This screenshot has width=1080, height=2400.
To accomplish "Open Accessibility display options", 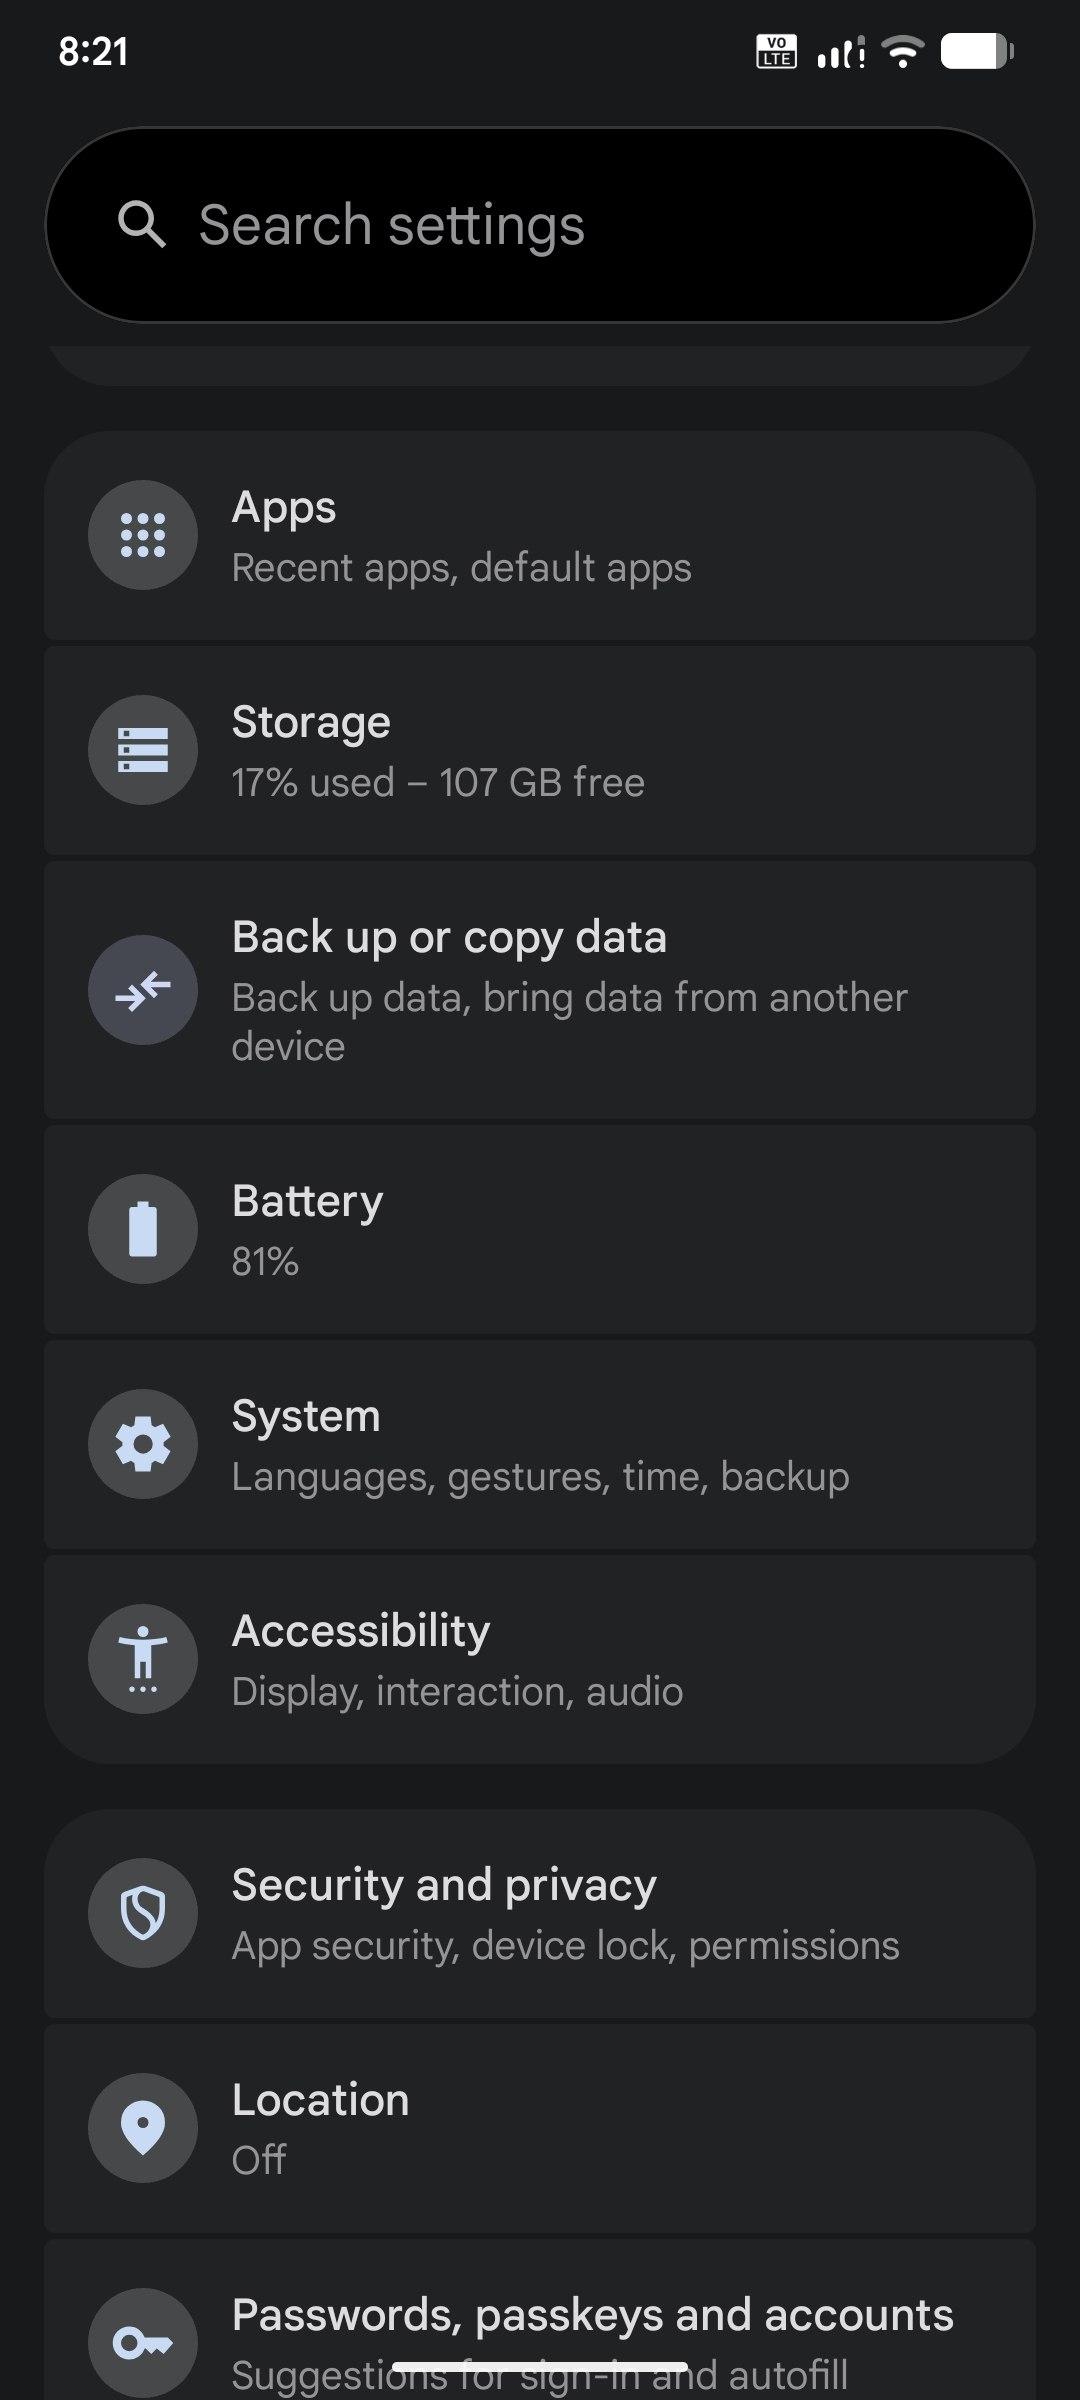I will pyautogui.click(x=540, y=1660).
